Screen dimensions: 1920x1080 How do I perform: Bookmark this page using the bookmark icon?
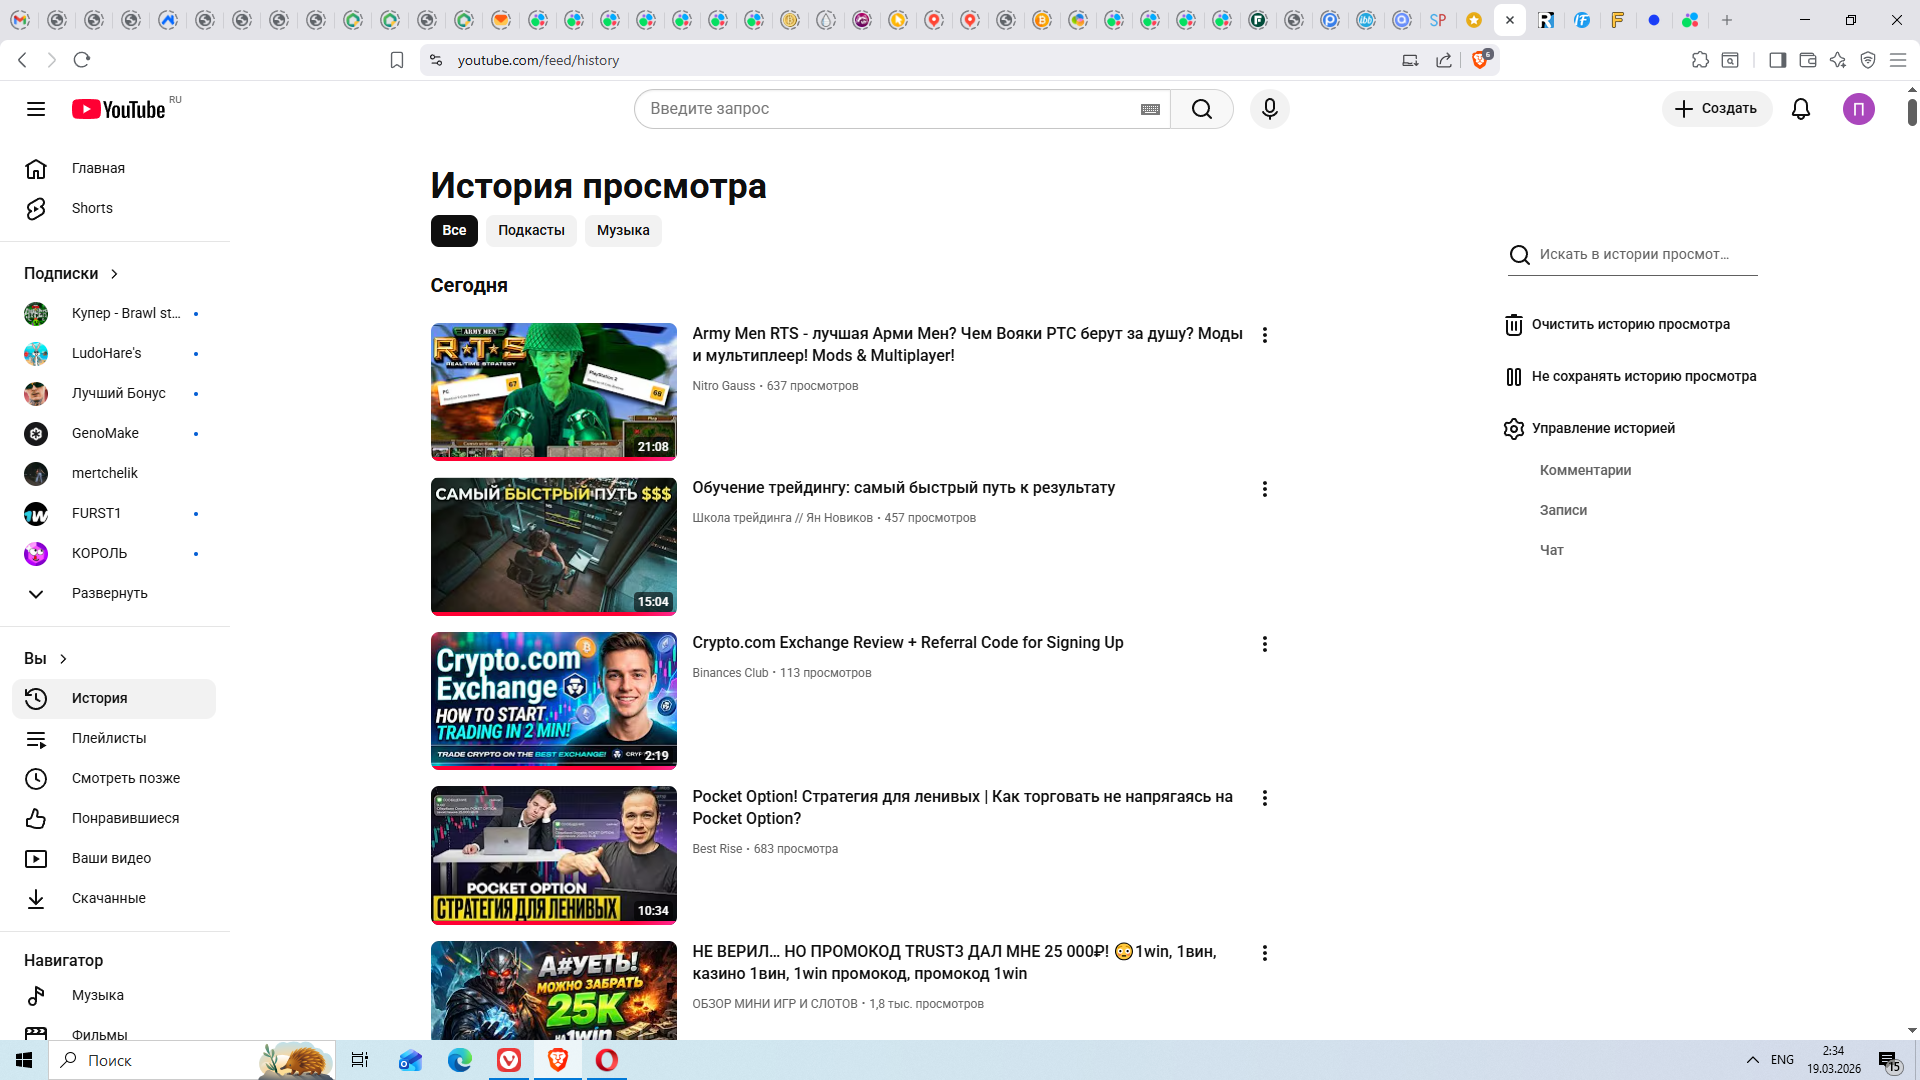[397, 60]
